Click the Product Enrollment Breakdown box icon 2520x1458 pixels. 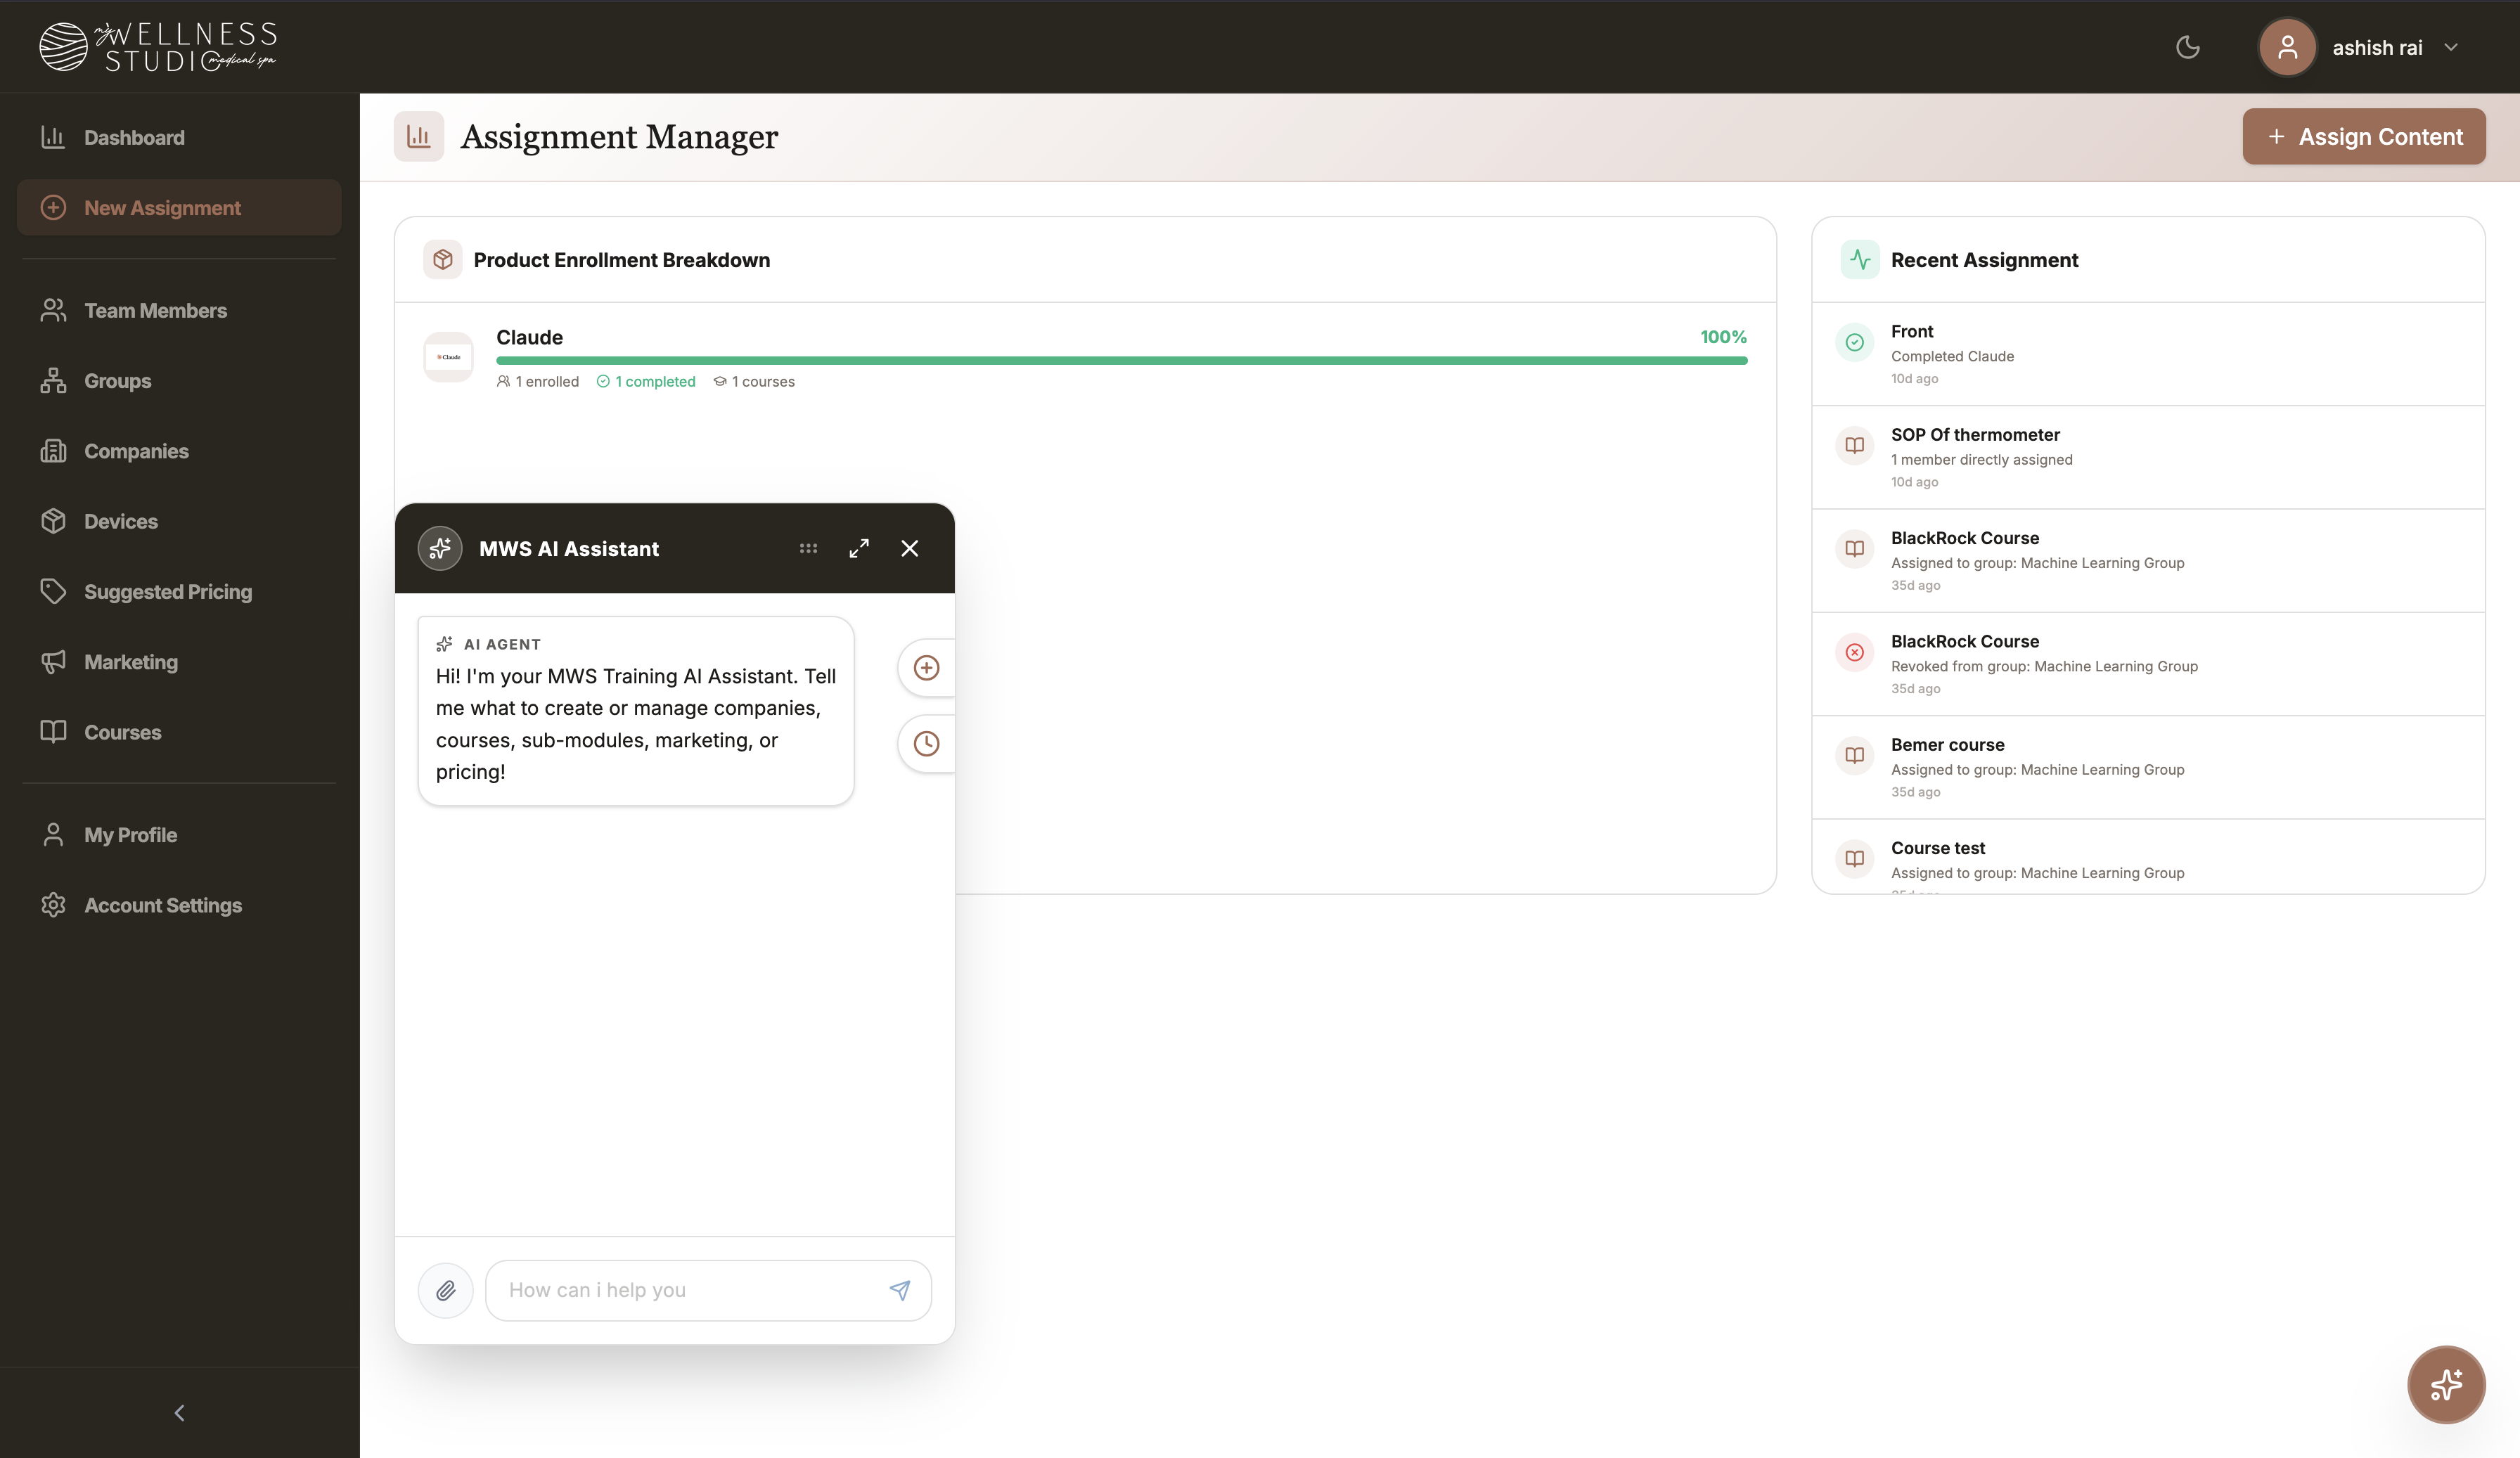click(443, 260)
